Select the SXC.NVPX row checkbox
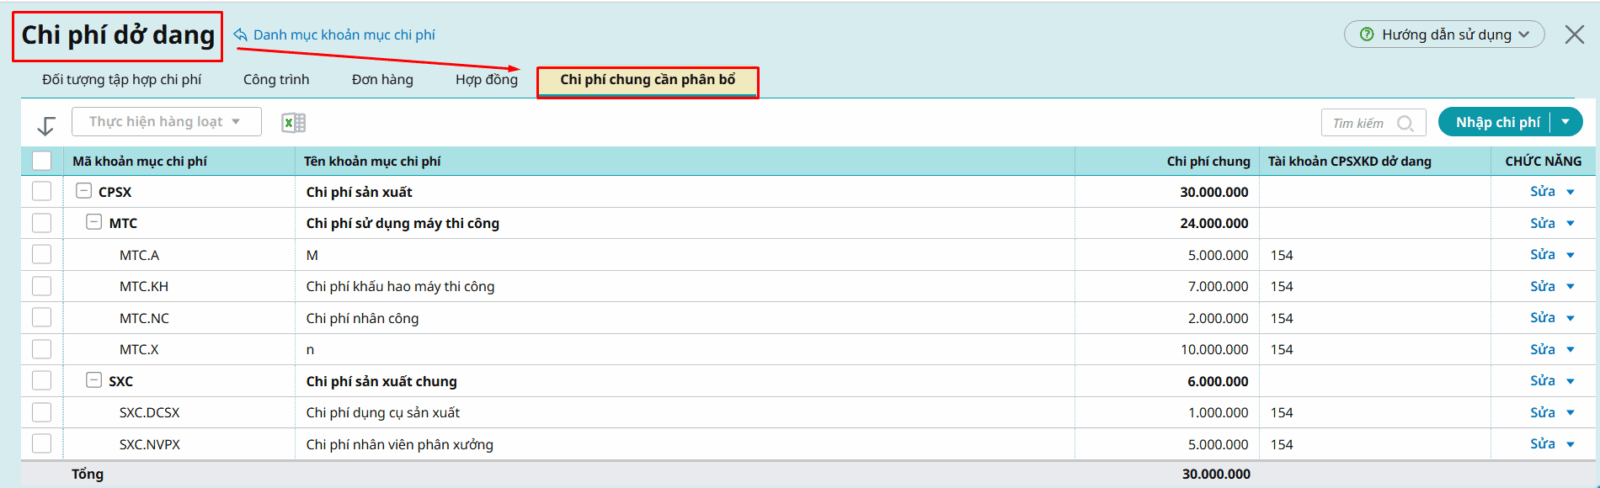Viewport: 1600px width, 488px height. pyautogui.click(x=42, y=444)
